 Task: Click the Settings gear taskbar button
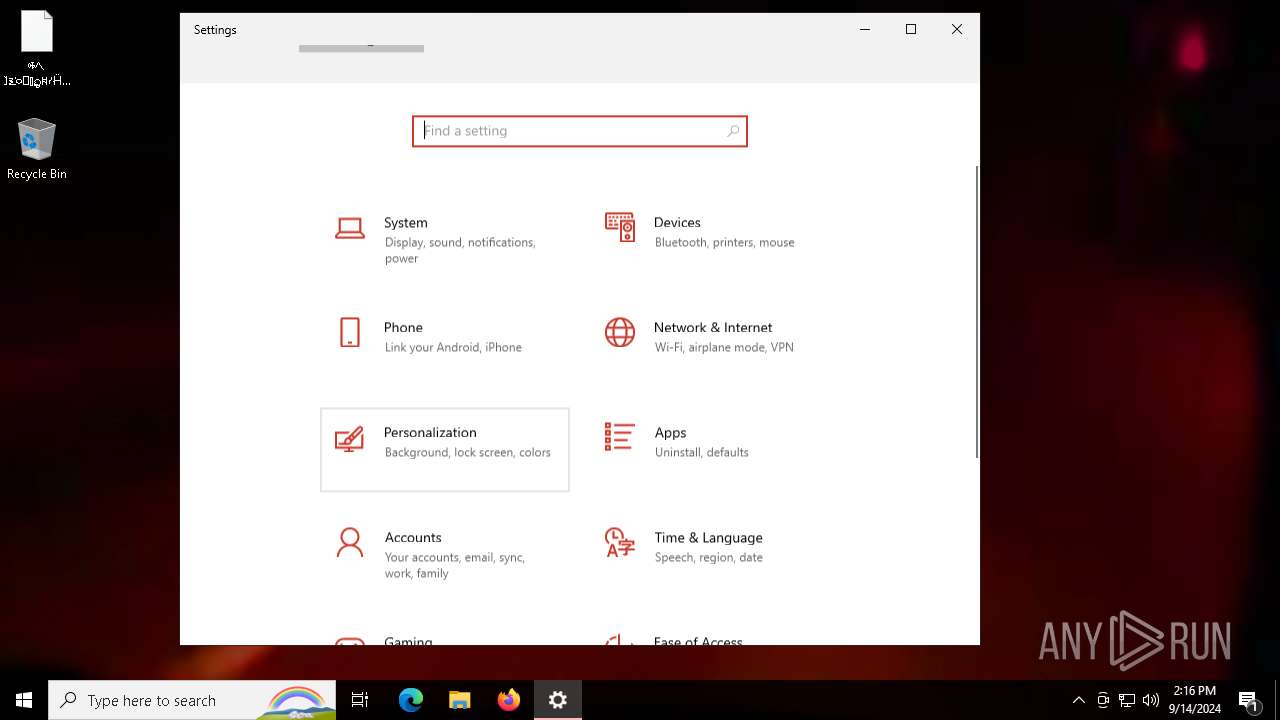(558, 700)
